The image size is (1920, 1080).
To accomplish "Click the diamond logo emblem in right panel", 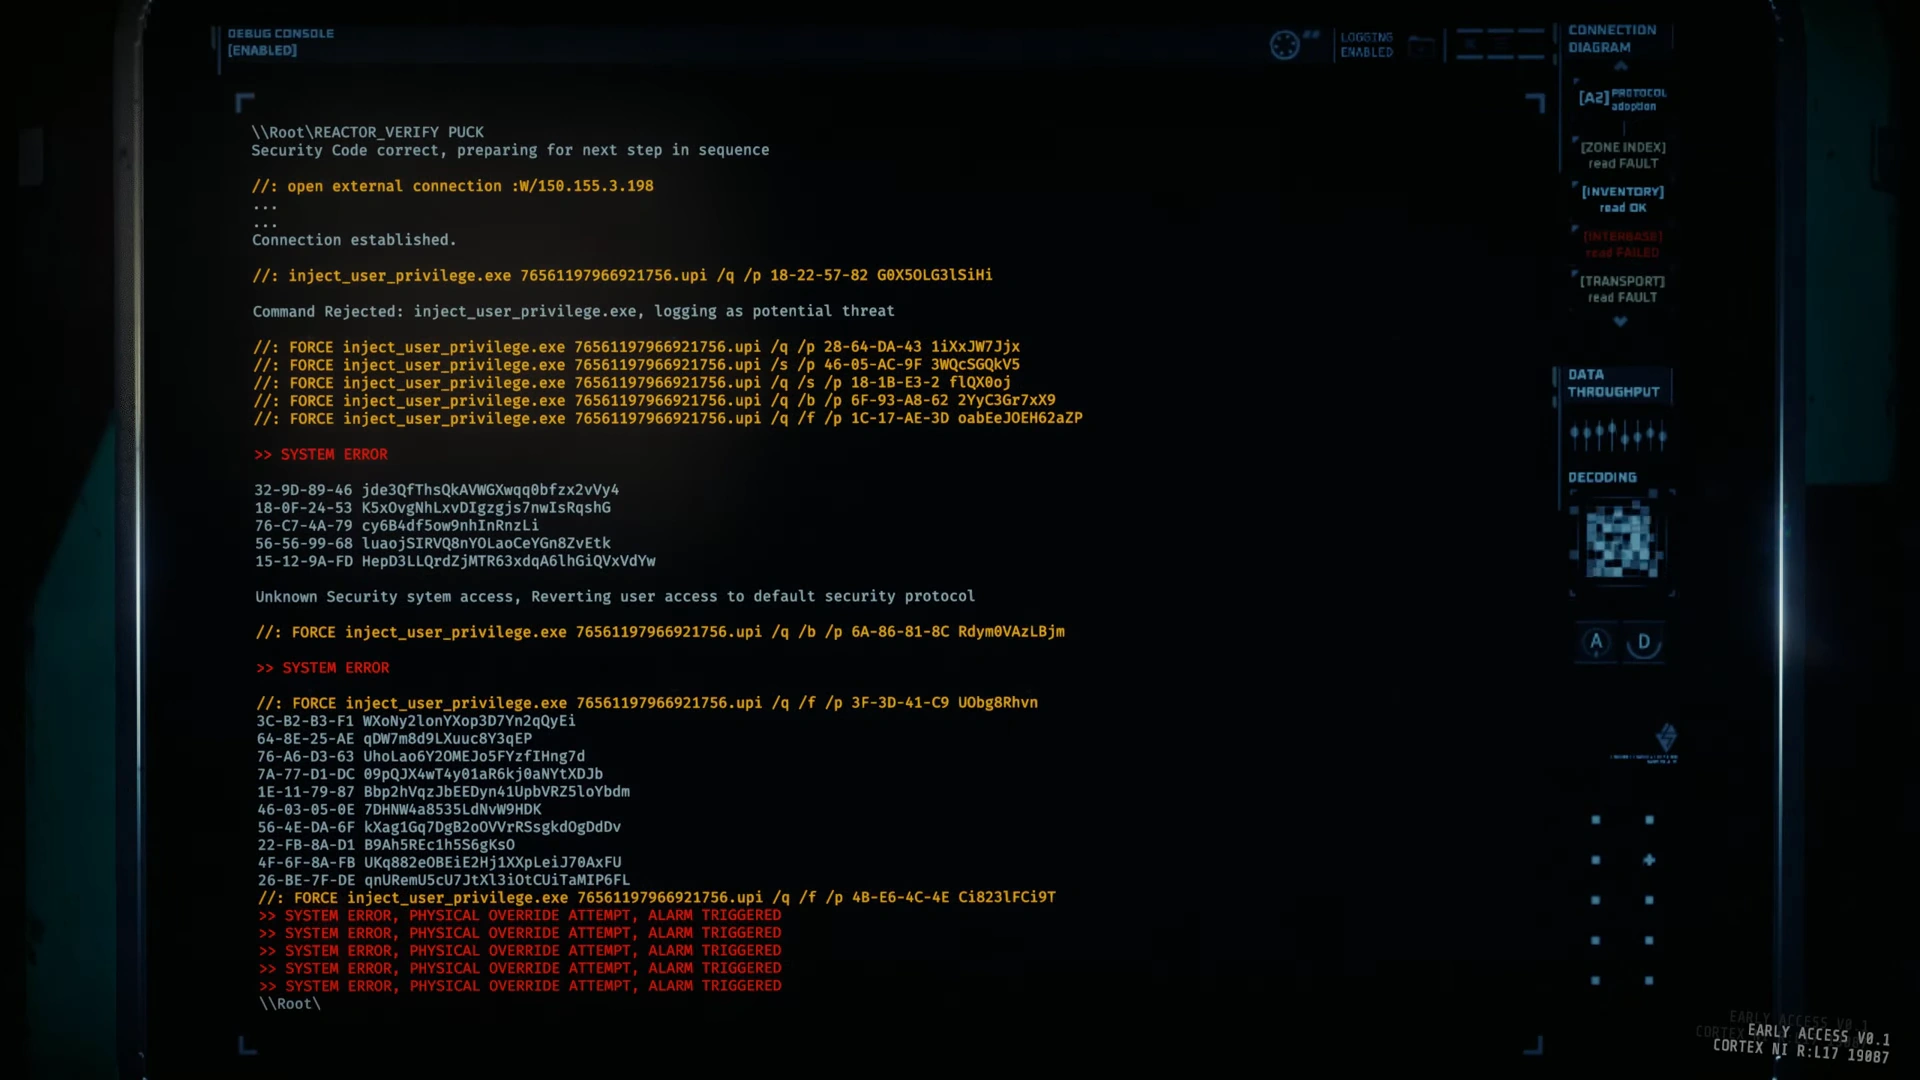I will tap(1666, 738).
